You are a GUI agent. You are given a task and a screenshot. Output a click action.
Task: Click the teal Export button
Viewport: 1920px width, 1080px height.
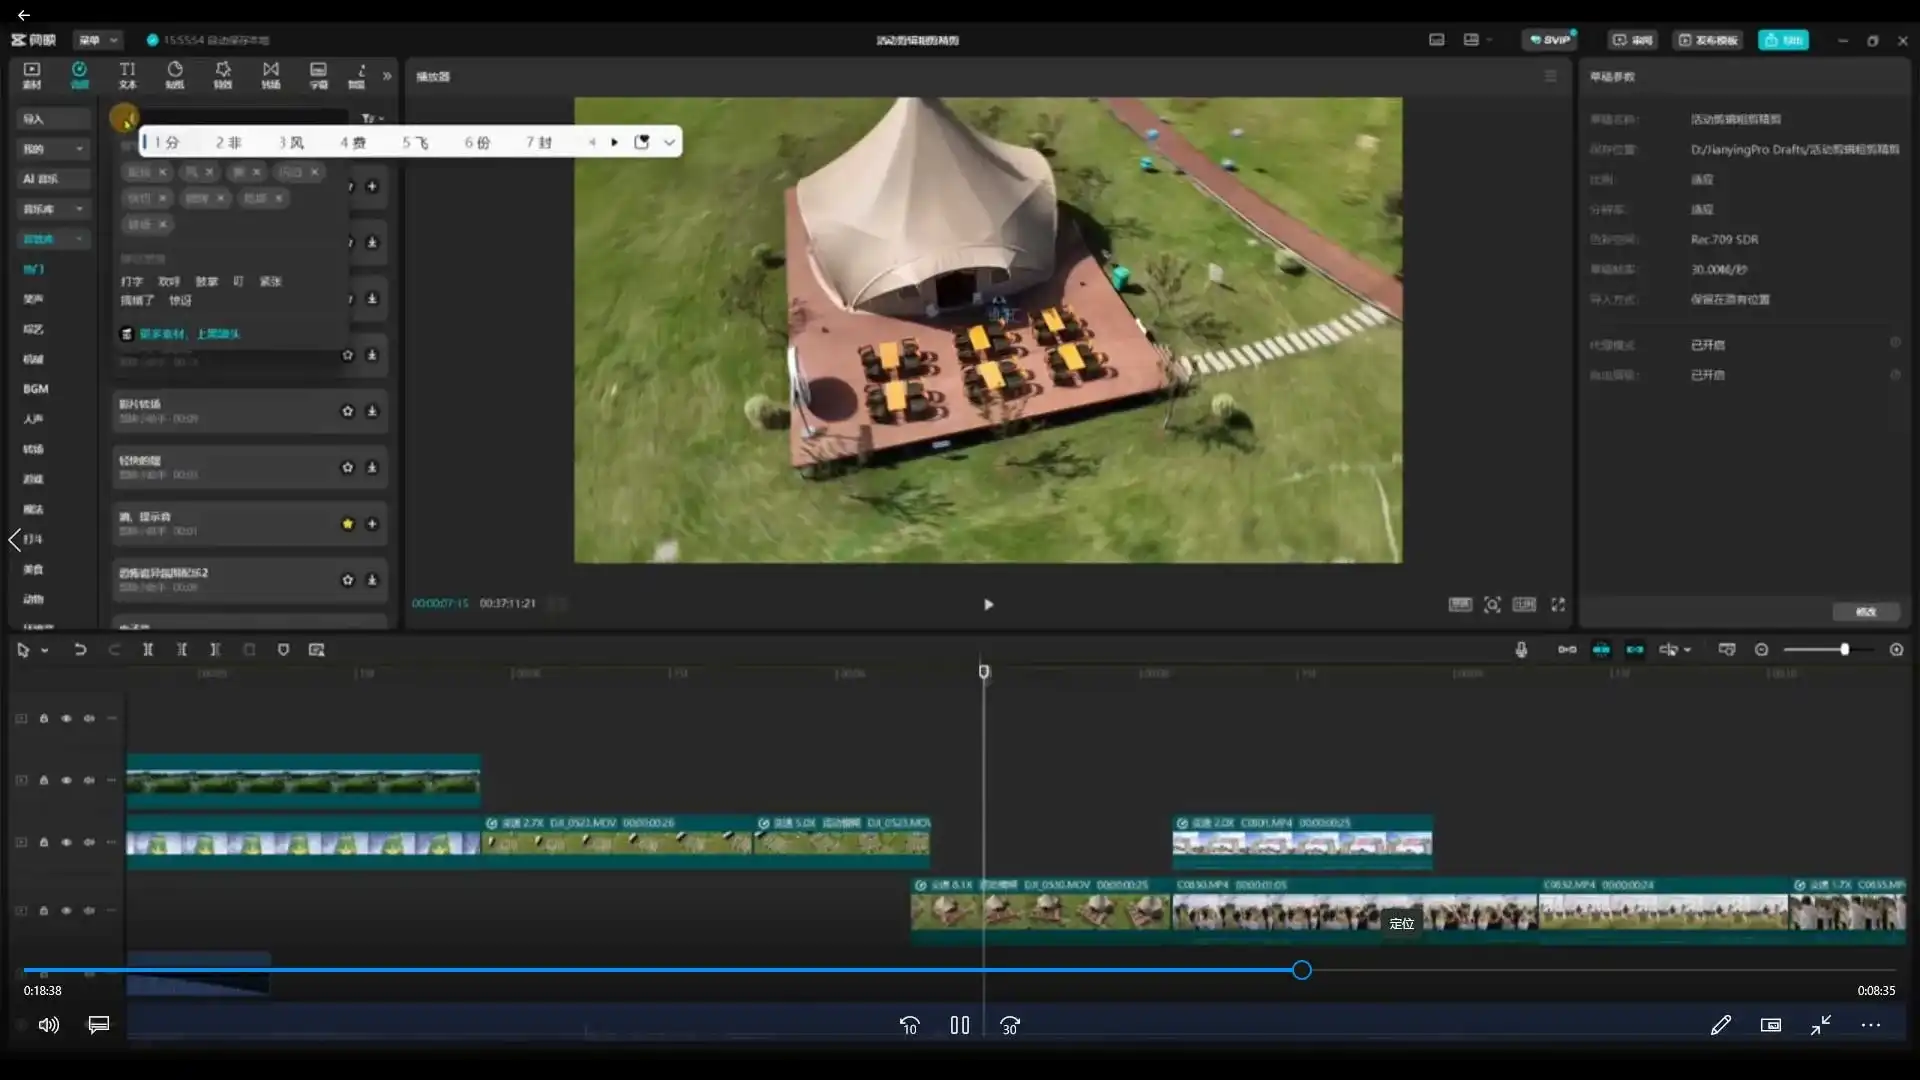click(1783, 40)
